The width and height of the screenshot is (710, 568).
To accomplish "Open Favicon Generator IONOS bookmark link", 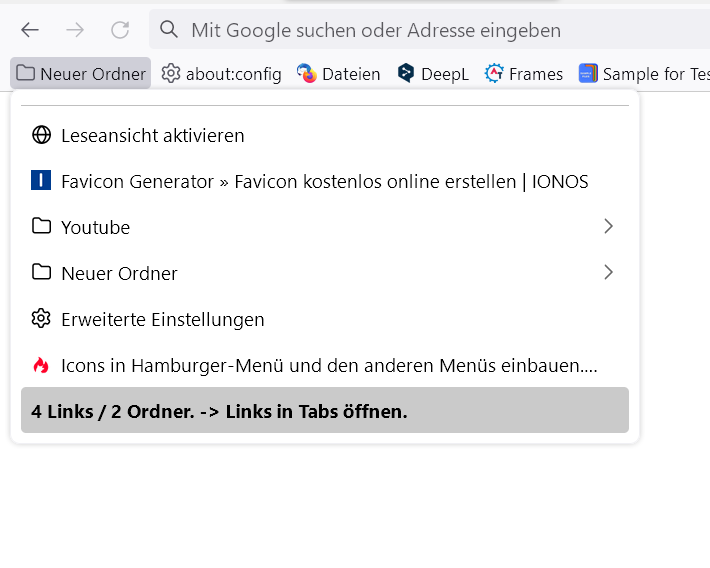I will pos(324,181).
